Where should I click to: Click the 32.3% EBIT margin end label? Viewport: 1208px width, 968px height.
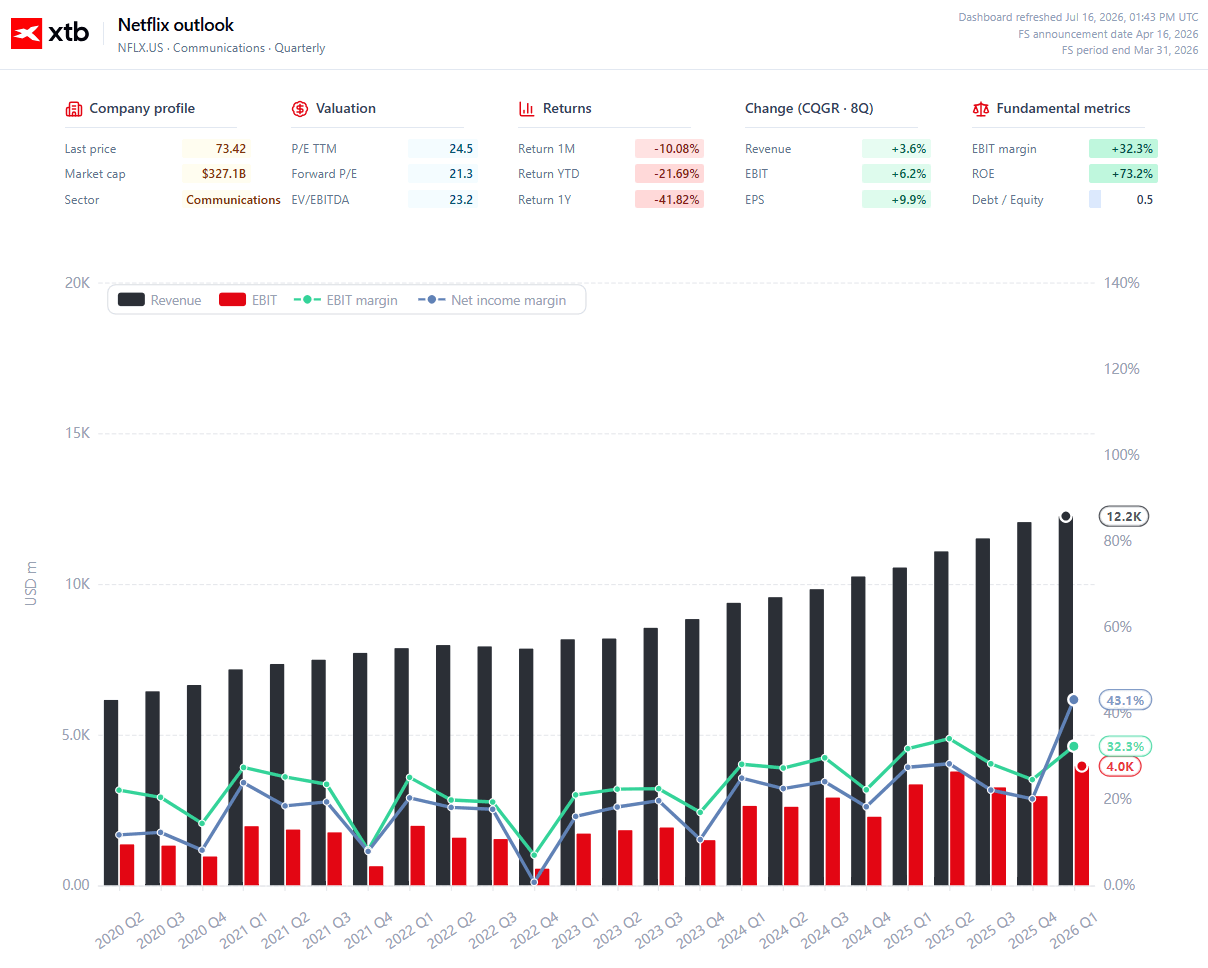point(1126,746)
